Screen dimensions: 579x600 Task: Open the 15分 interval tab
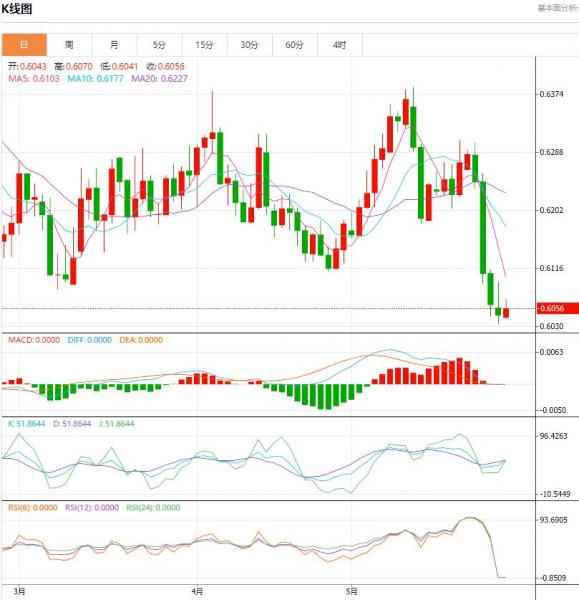tap(205, 45)
